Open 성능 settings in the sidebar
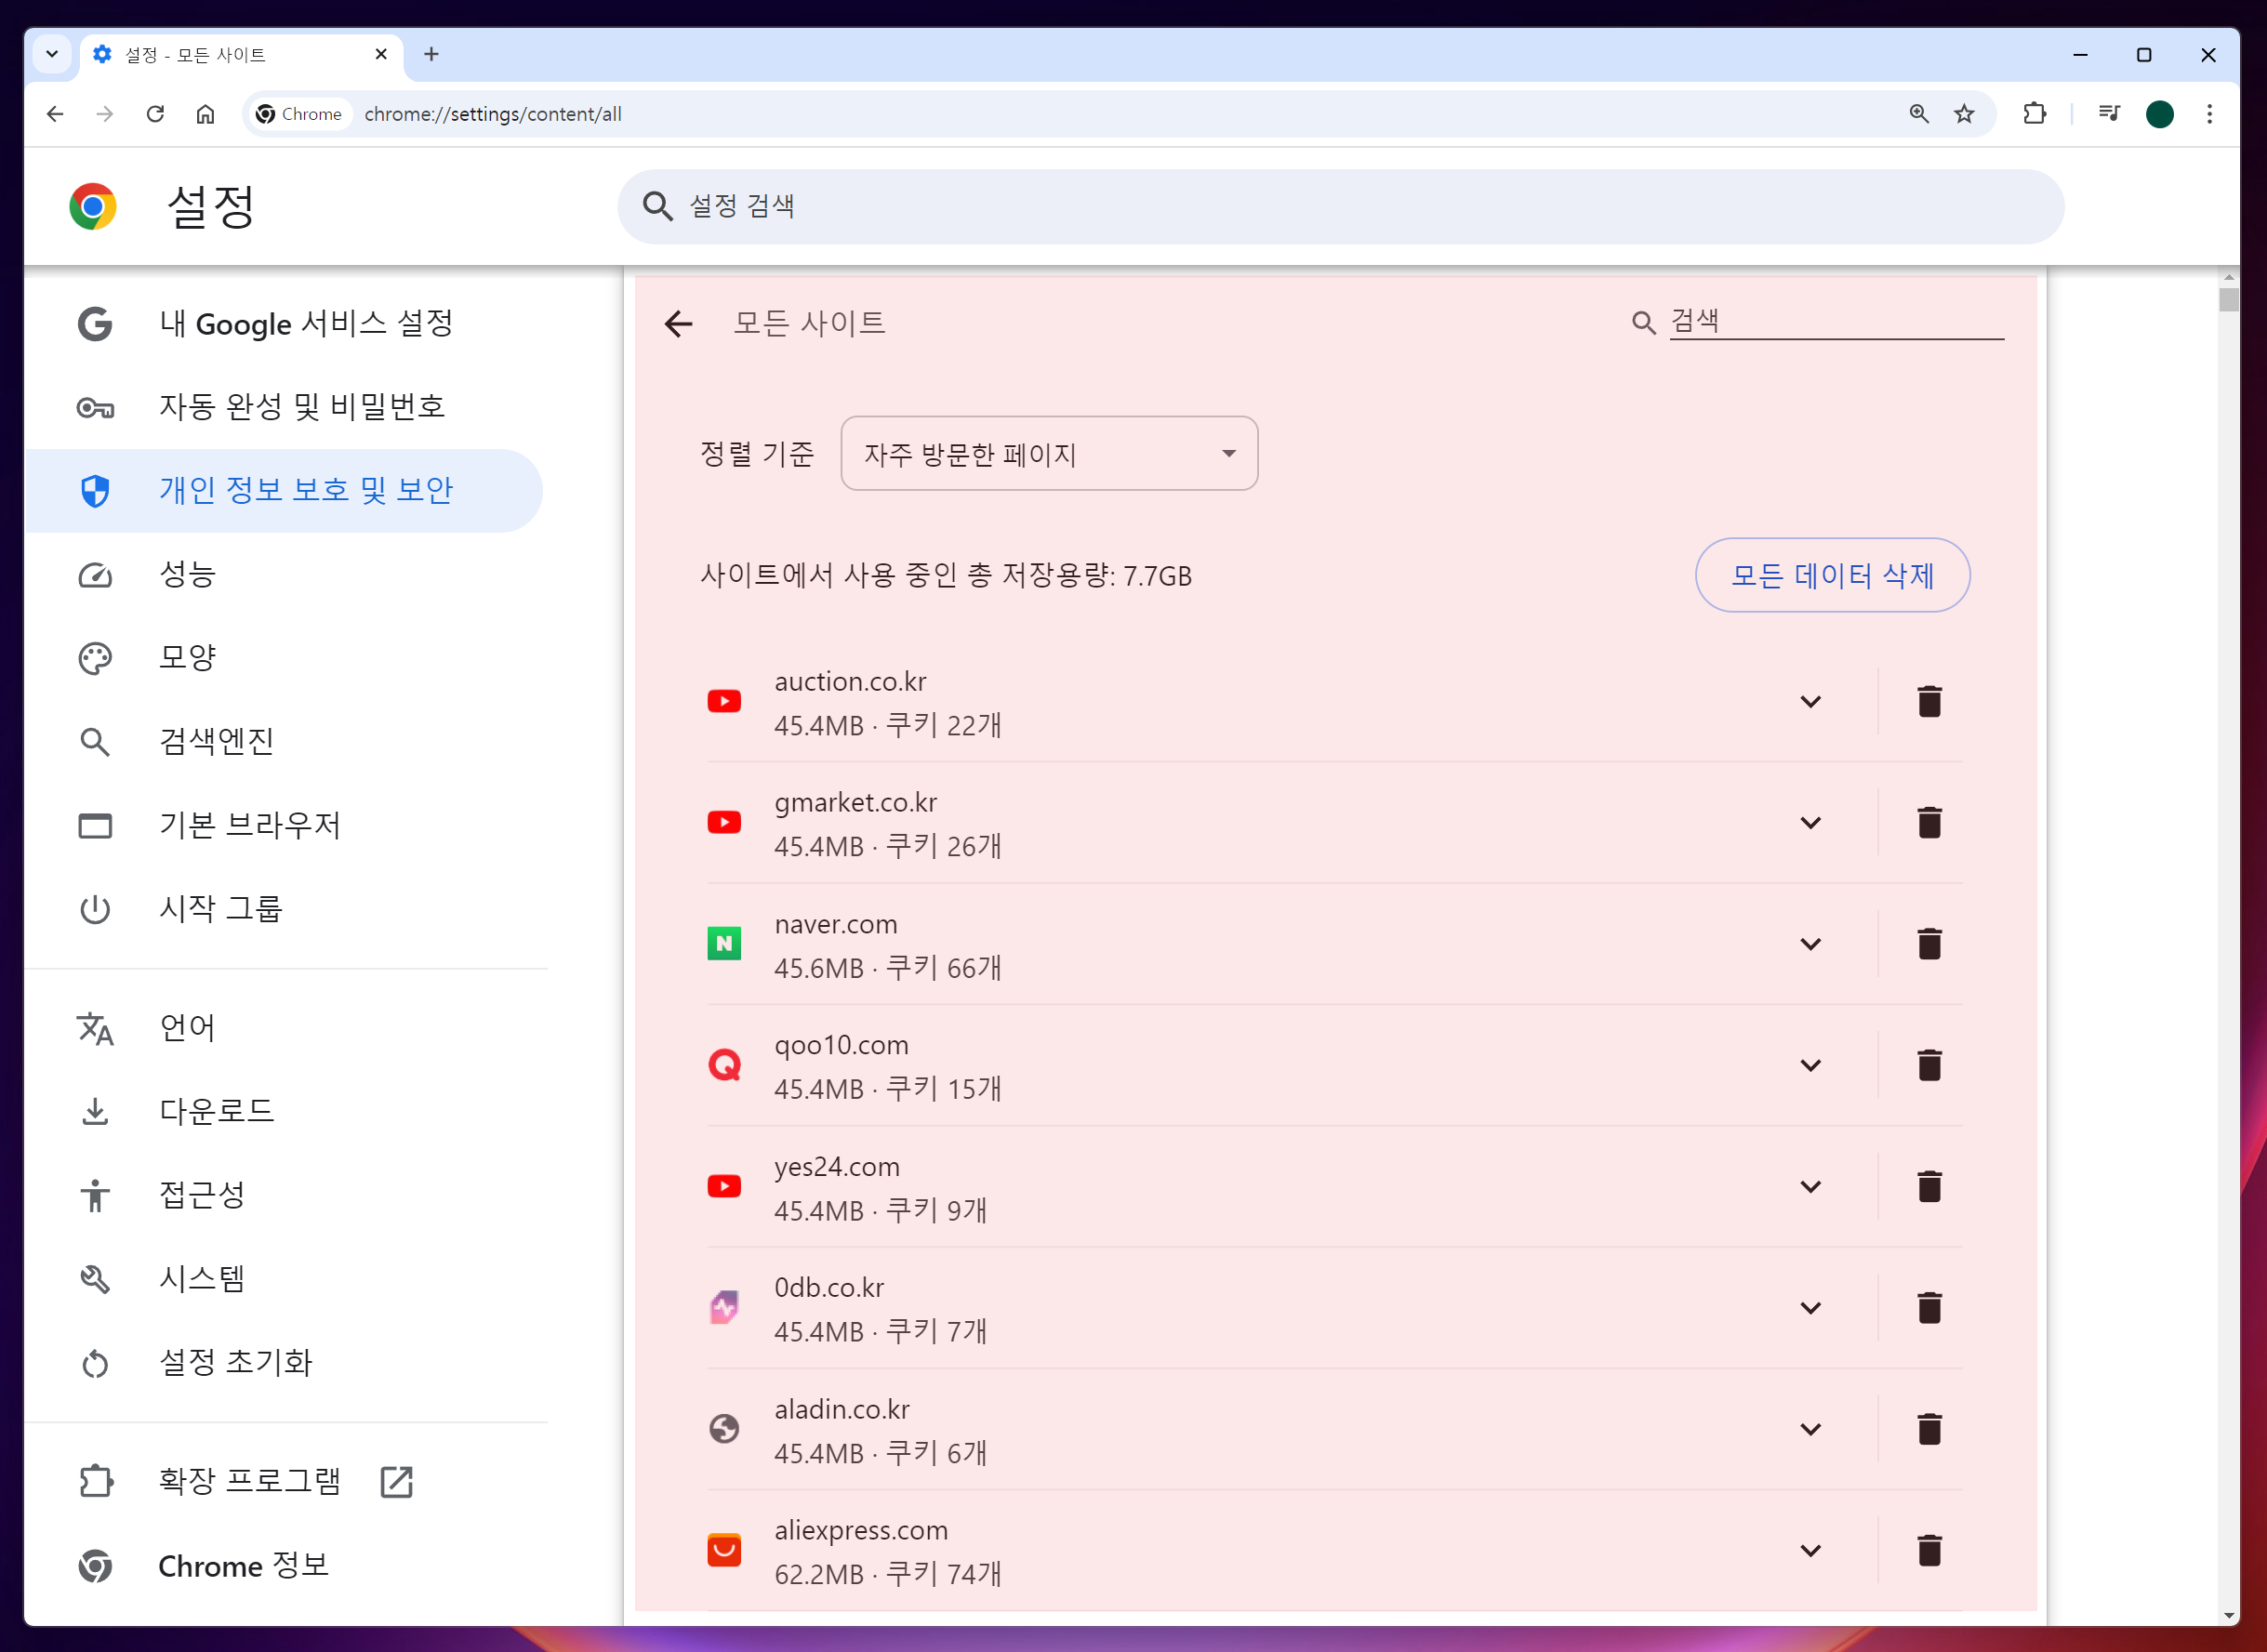2267x1652 pixels. 188,574
